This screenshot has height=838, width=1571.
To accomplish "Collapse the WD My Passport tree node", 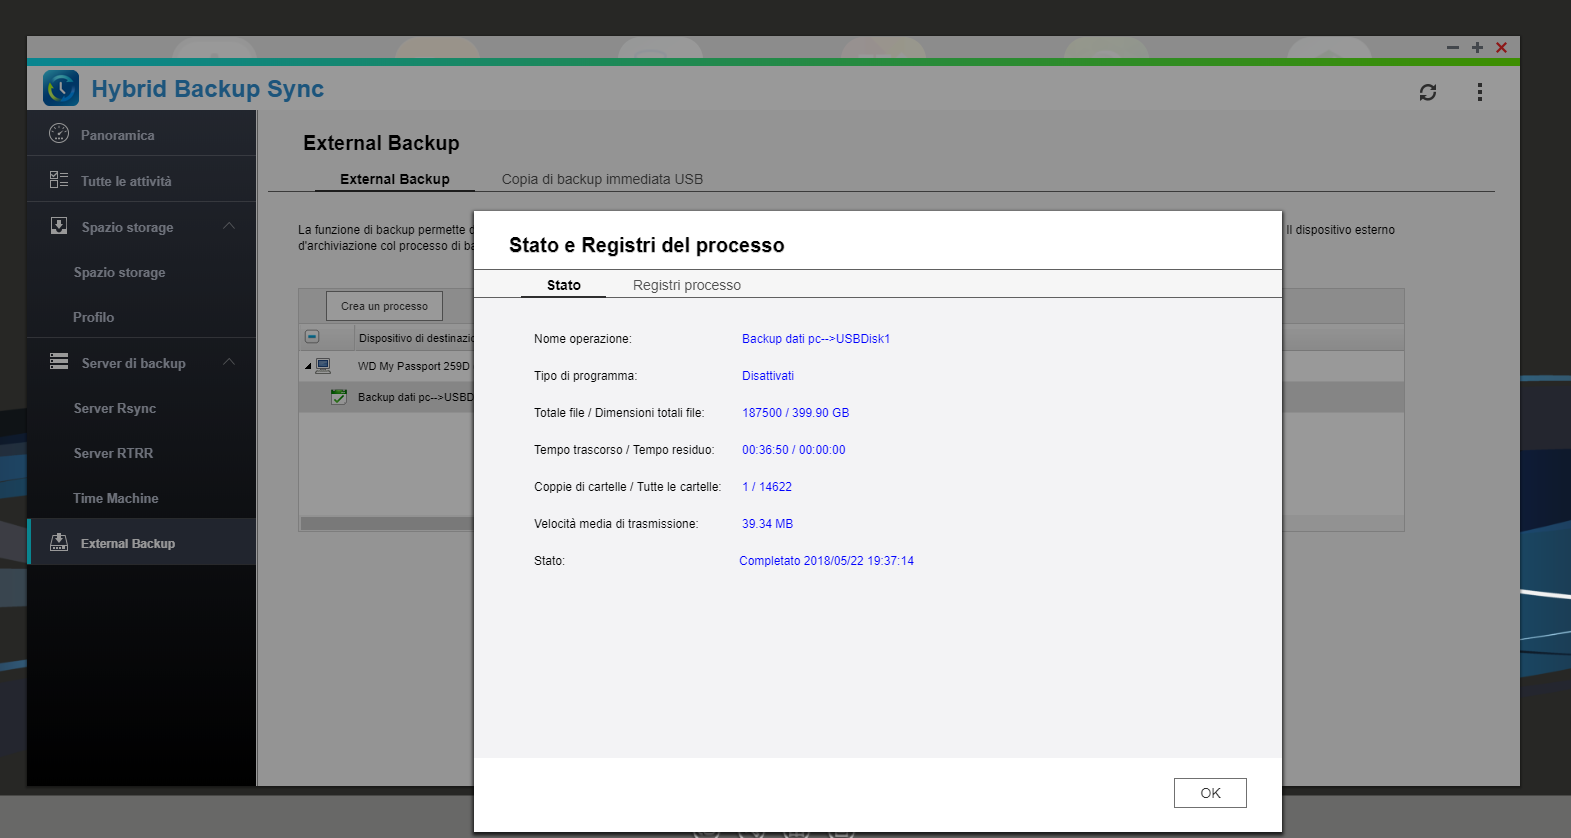I will click(x=308, y=366).
